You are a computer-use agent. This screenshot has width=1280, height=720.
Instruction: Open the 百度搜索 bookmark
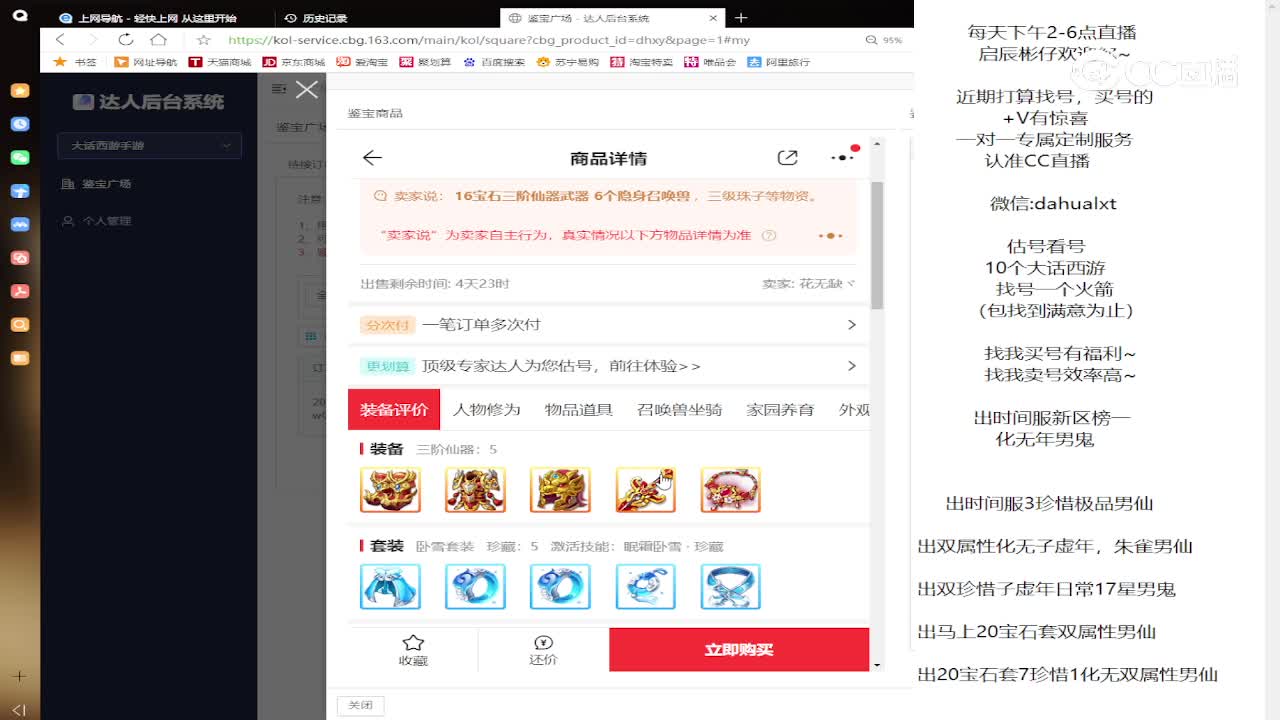[494, 62]
